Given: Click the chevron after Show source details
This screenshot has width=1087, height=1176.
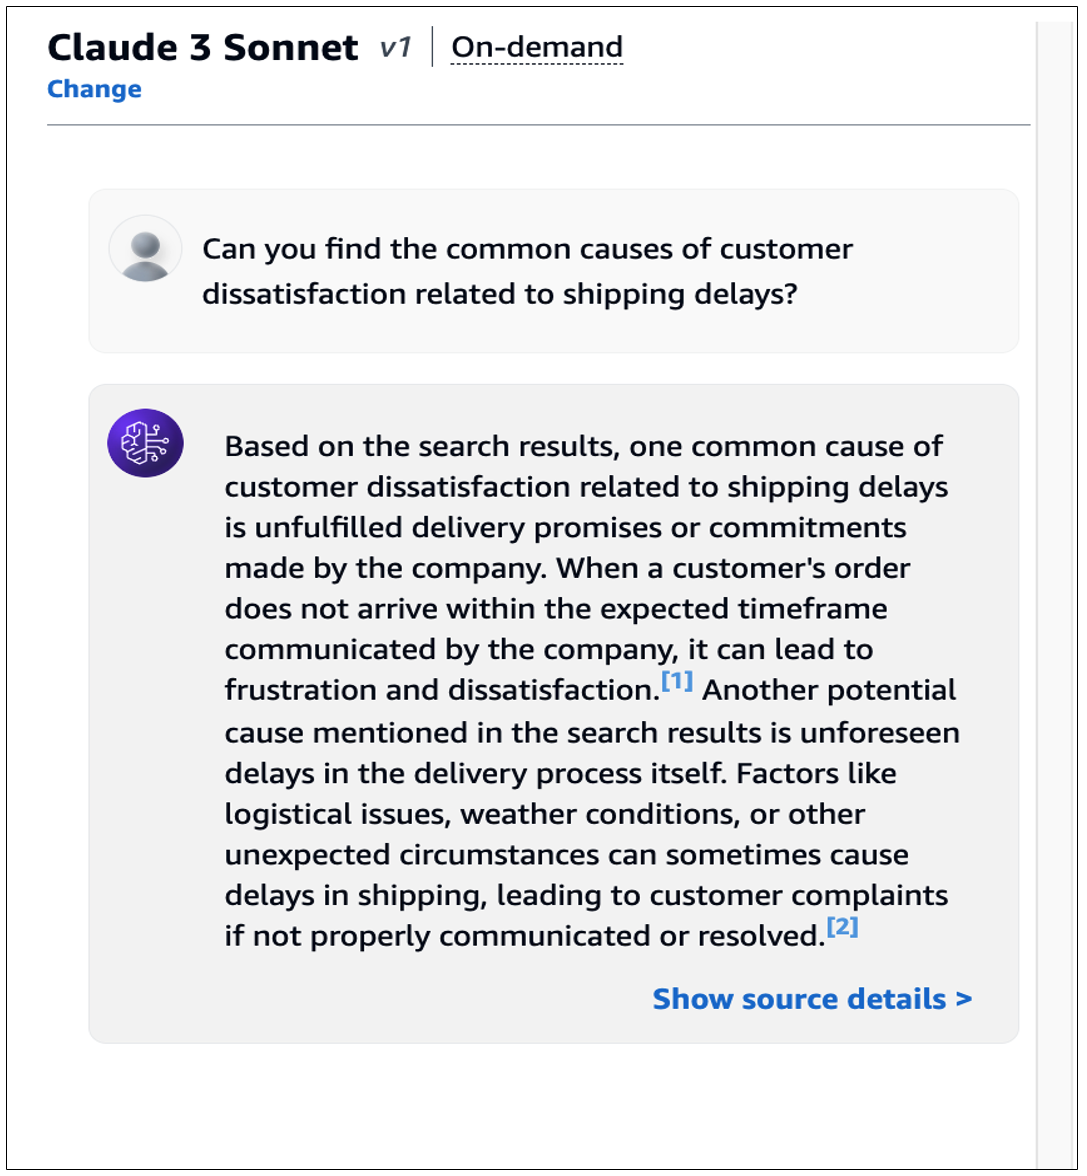Looking at the screenshot, I should coord(964,1000).
